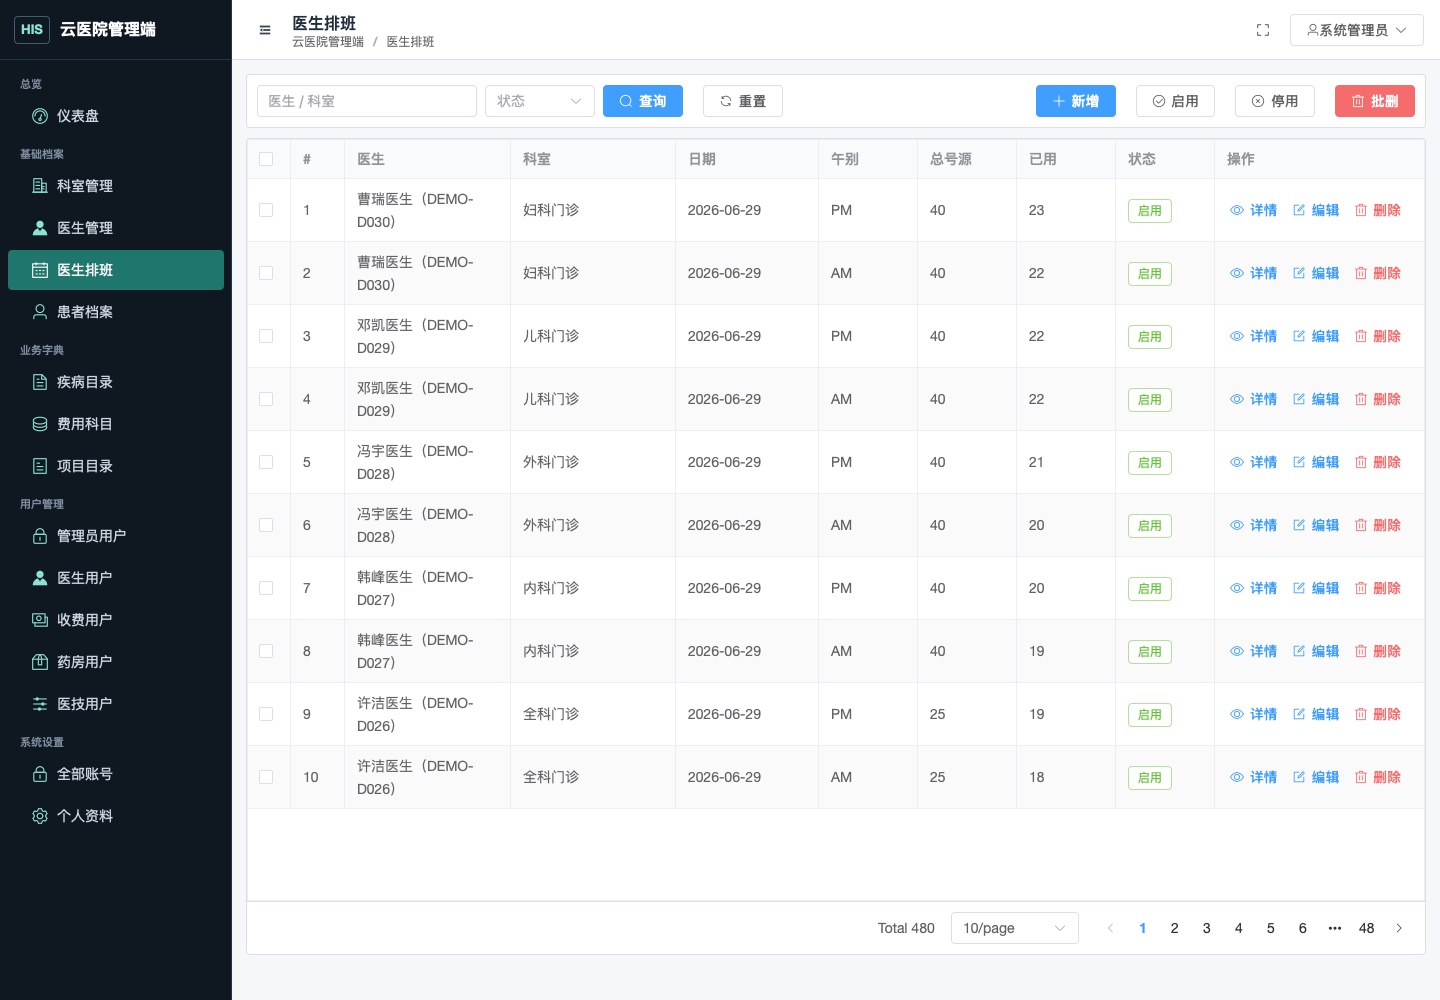Screen dimensions: 1440x1000
Task: Open the 系统管理员 user dropdown
Action: coord(1357,30)
